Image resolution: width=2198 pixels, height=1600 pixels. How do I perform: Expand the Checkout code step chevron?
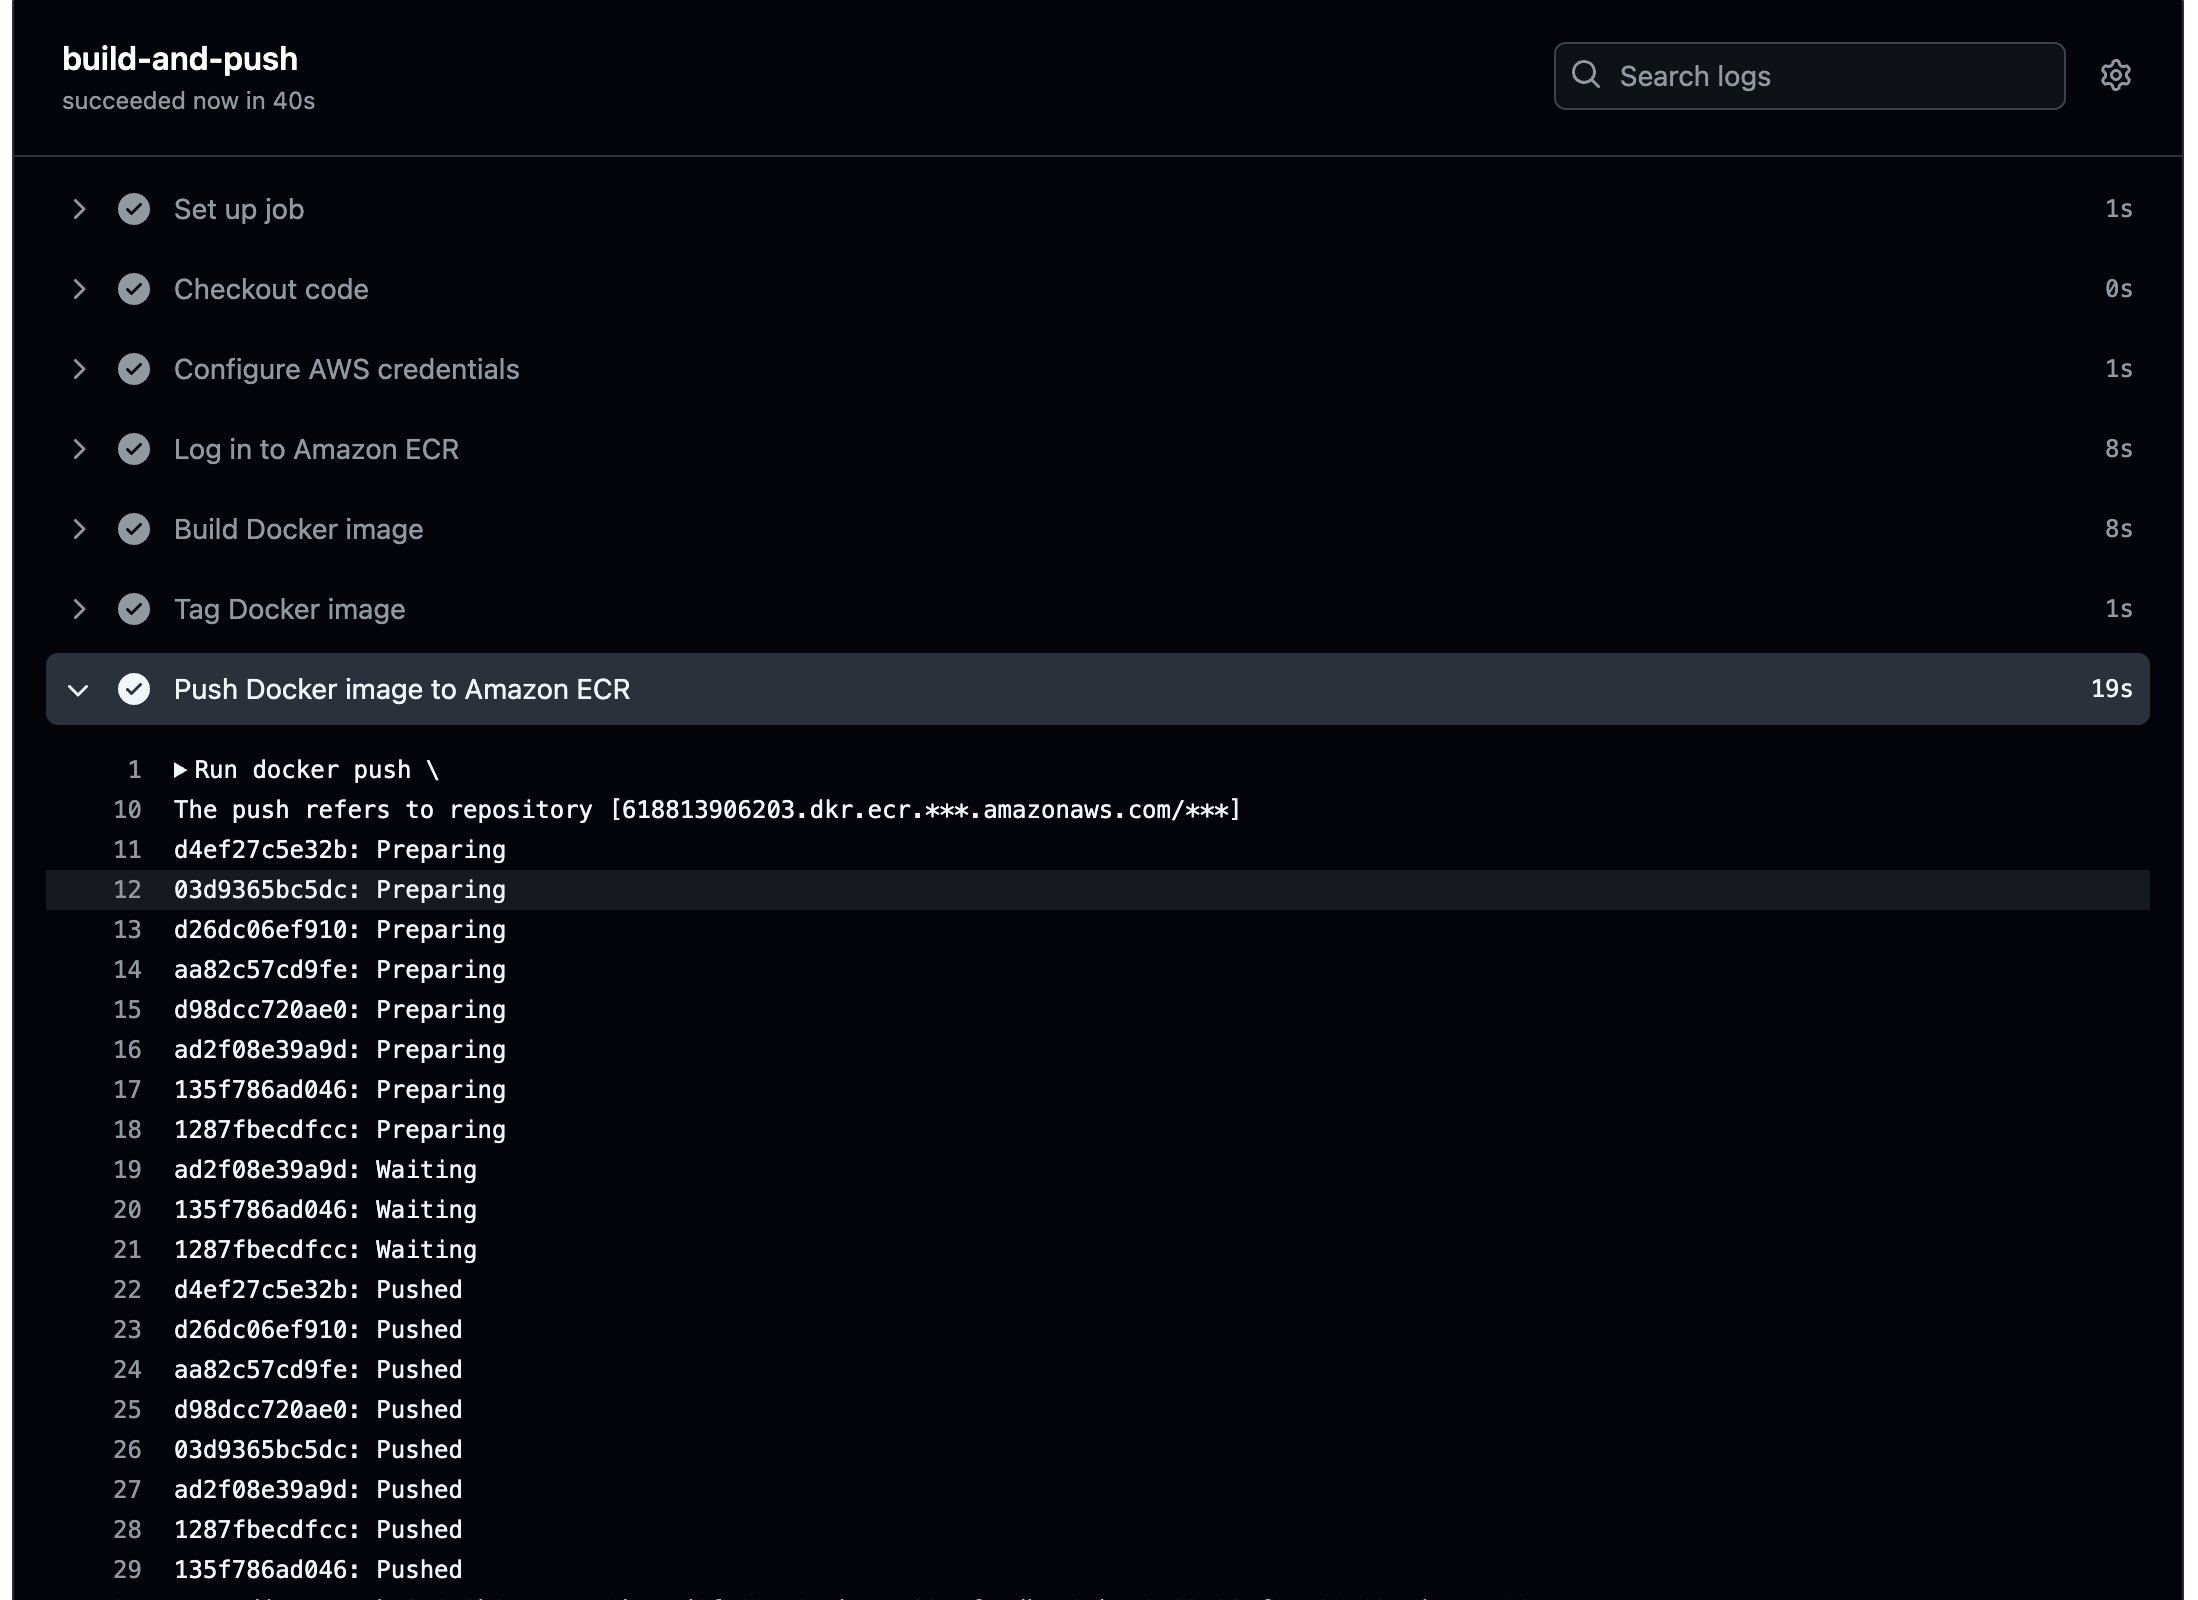79,289
